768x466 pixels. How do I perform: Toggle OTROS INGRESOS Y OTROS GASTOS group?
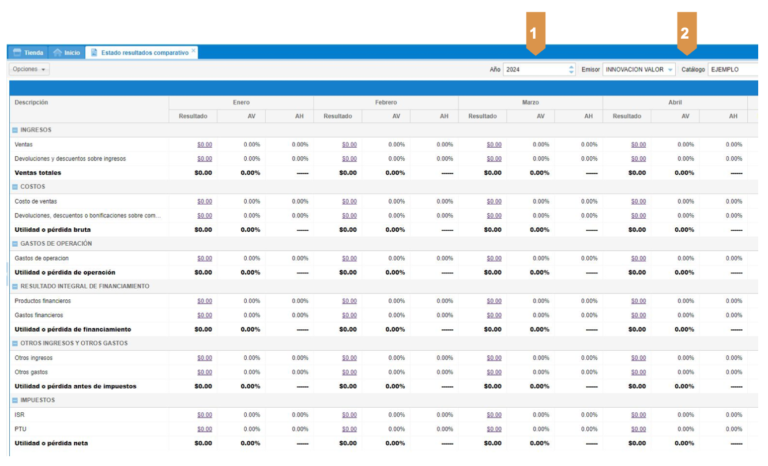[15, 343]
